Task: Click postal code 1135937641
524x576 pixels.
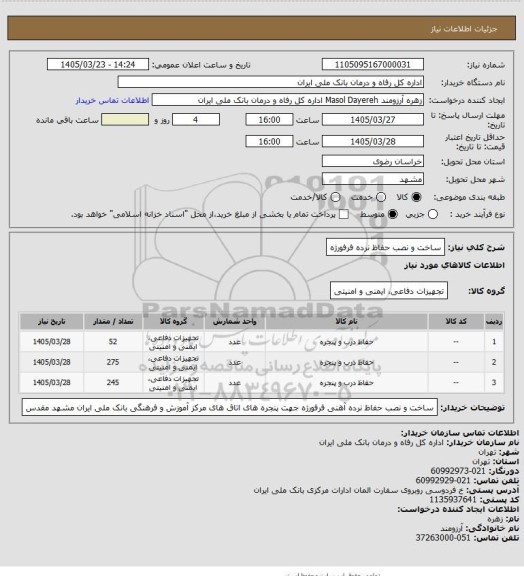Action: (x=453, y=500)
